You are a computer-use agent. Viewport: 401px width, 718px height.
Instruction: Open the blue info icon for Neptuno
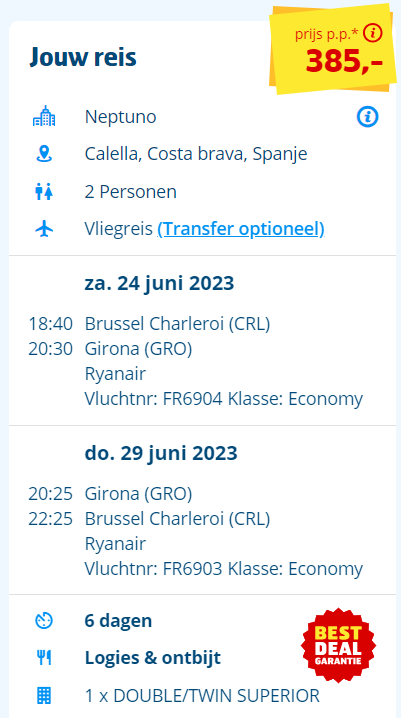pyautogui.click(x=368, y=117)
